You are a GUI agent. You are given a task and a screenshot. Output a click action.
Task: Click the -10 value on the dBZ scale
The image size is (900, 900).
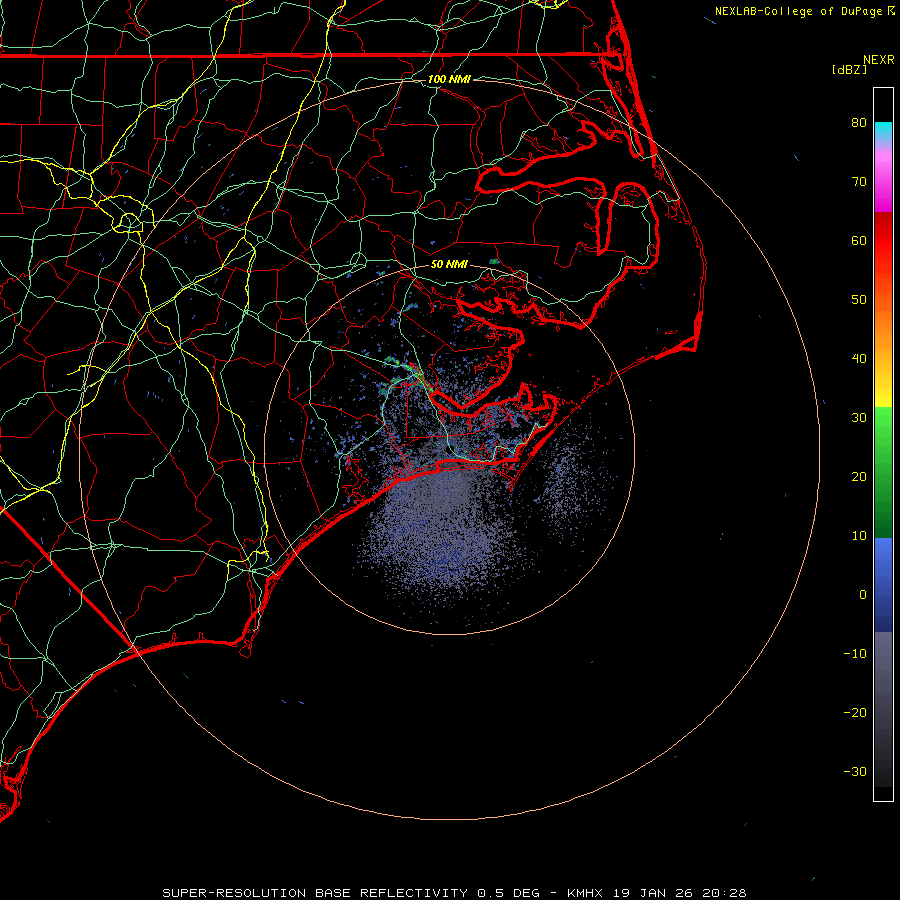(855, 654)
